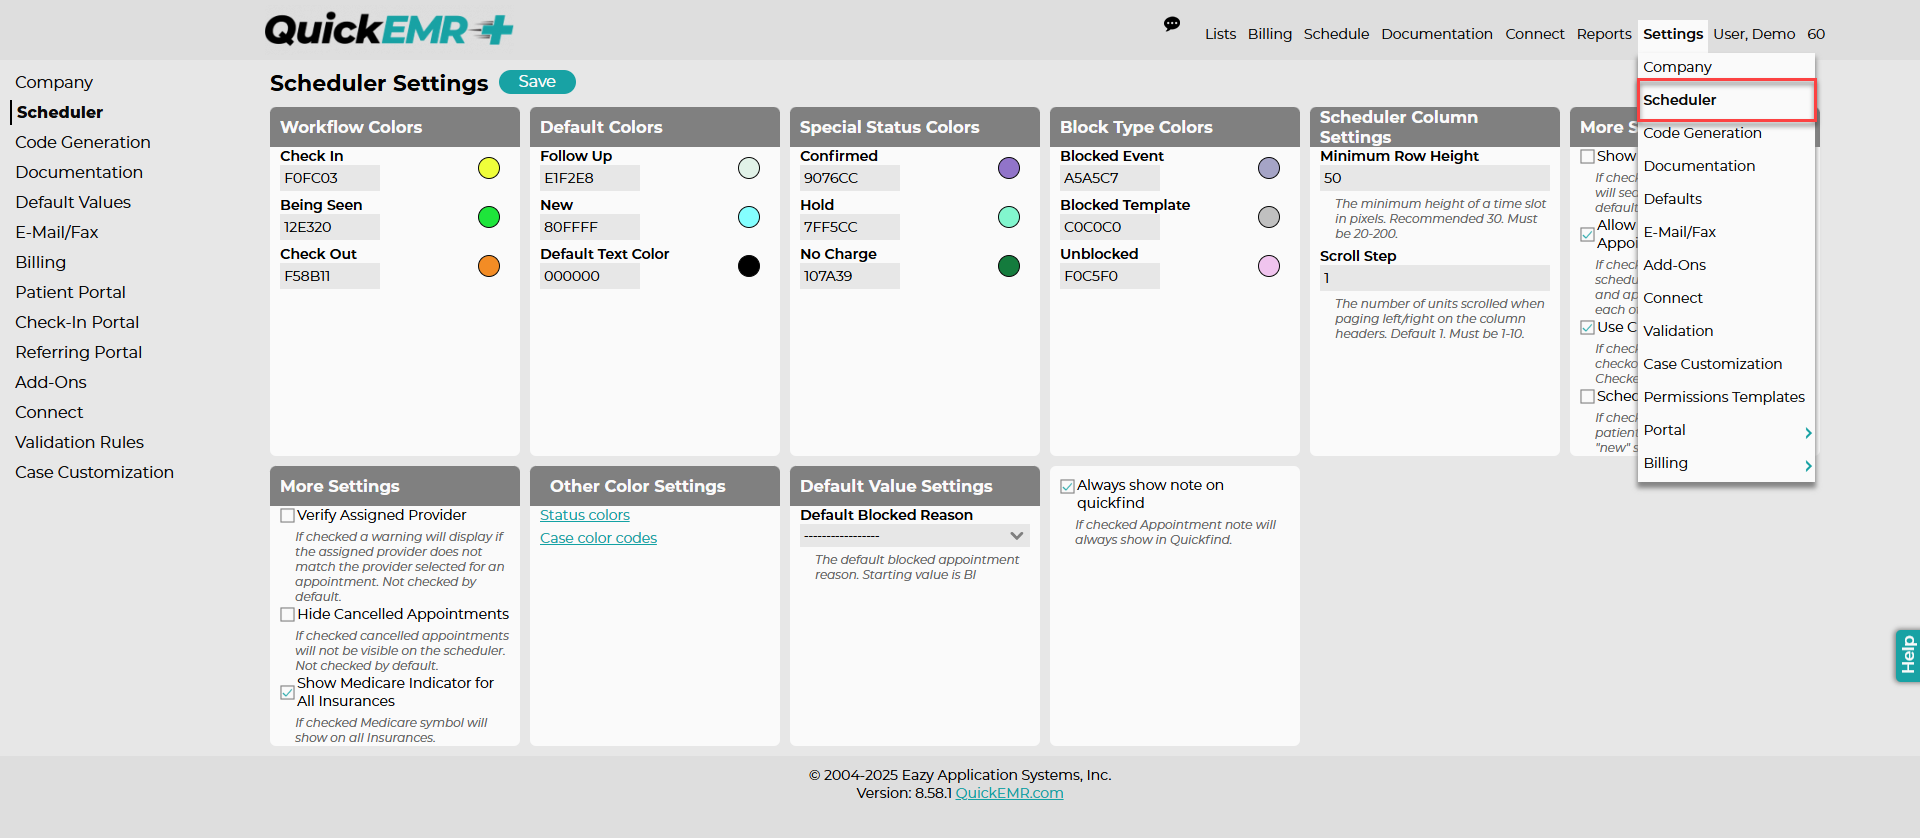This screenshot has height=838, width=1920.
Task: Go to Company in left sidebar
Action: click(54, 82)
